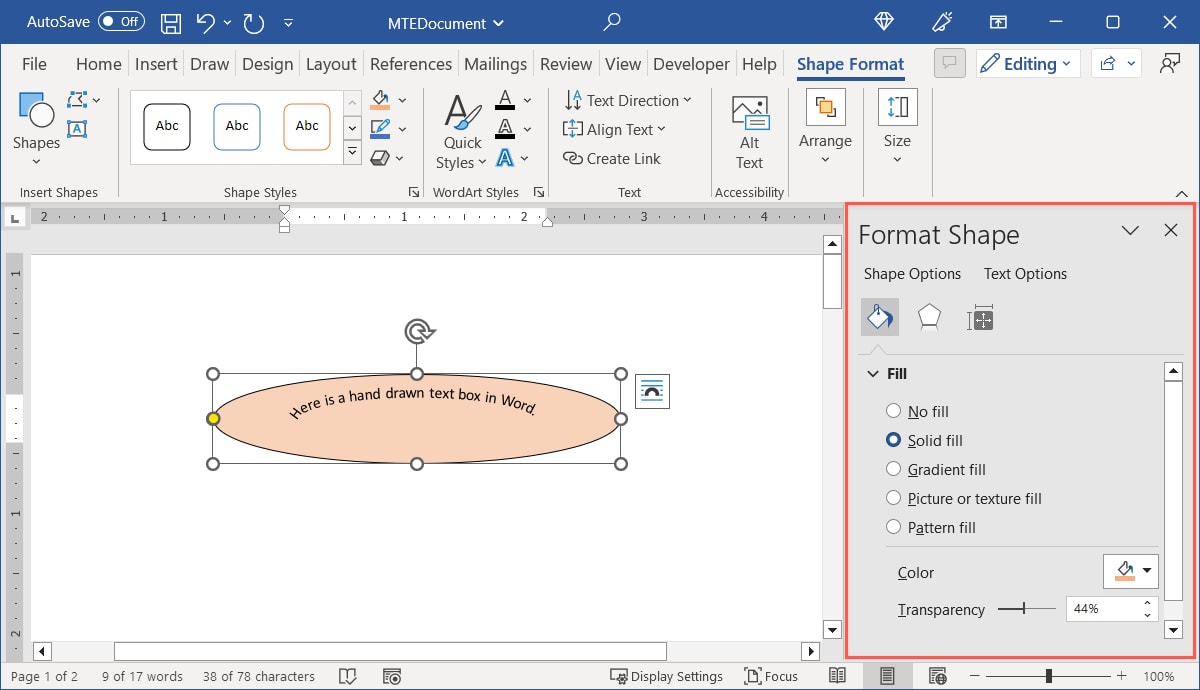Open the Shape Fill dropdown arrow

(x=400, y=99)
